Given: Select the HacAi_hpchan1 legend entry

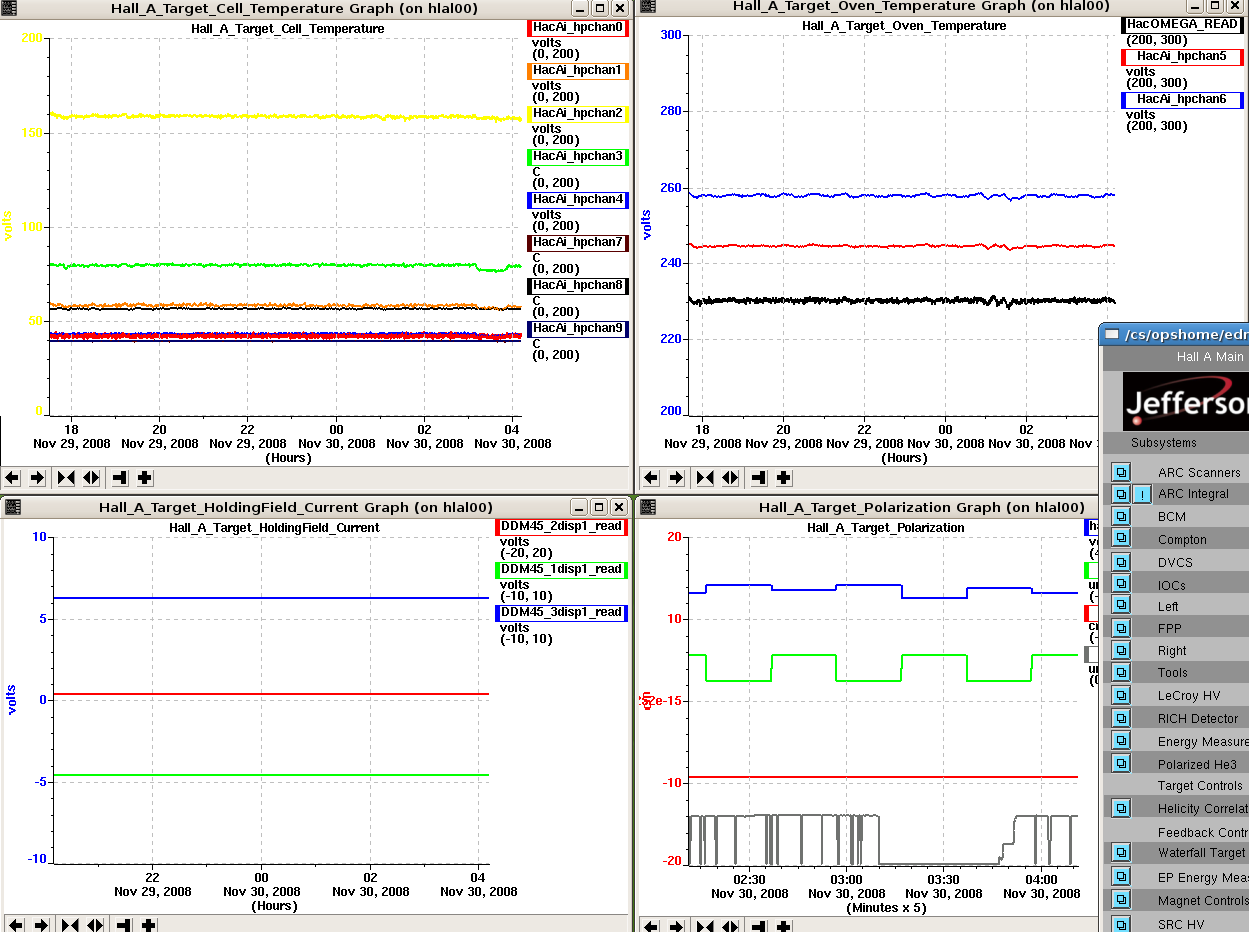Looking at the screenshot, I should click(x=578, y=71).
